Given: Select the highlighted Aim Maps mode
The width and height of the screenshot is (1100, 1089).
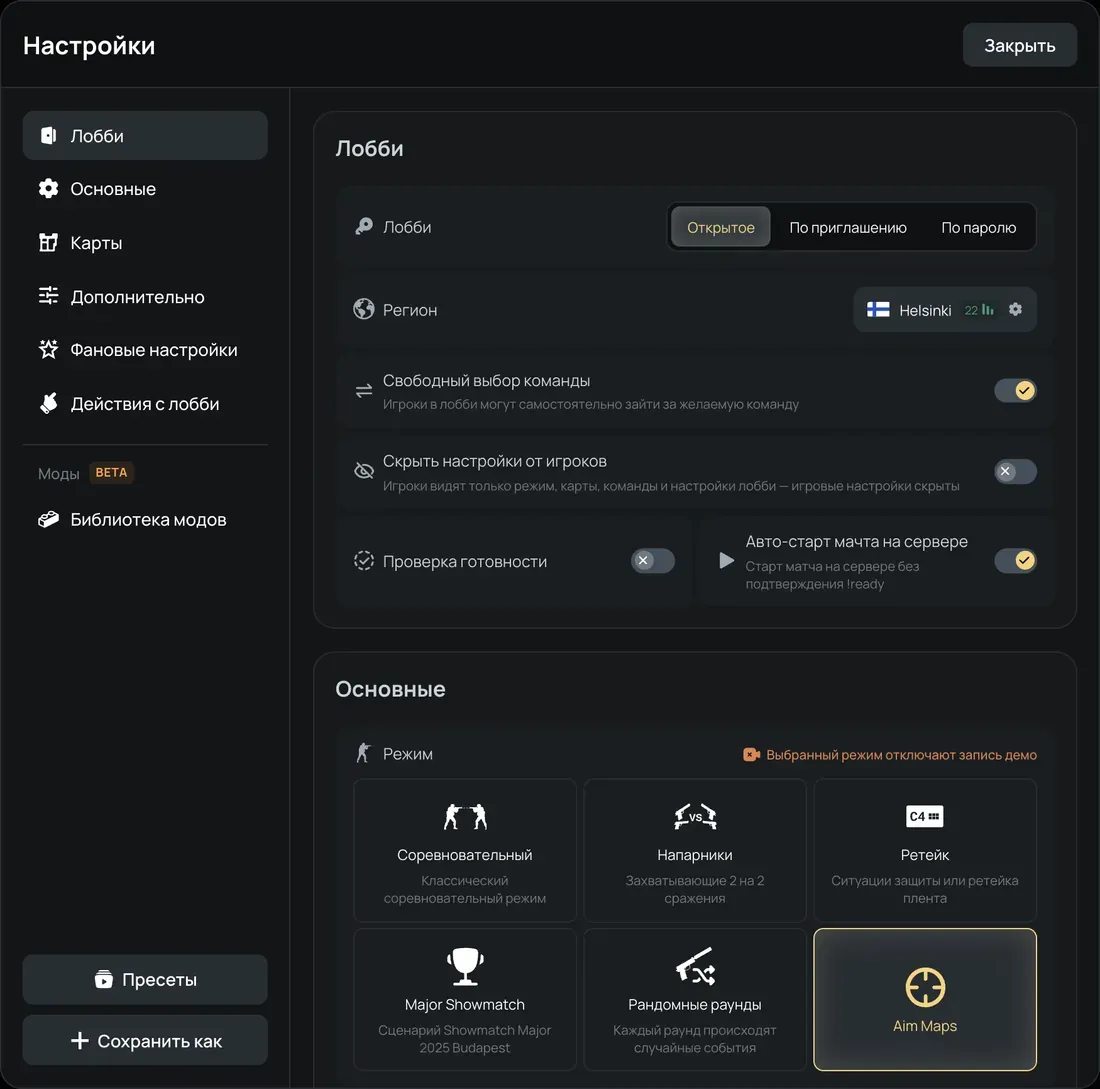Looking at the screenshot, I should tap(925, 1000).
